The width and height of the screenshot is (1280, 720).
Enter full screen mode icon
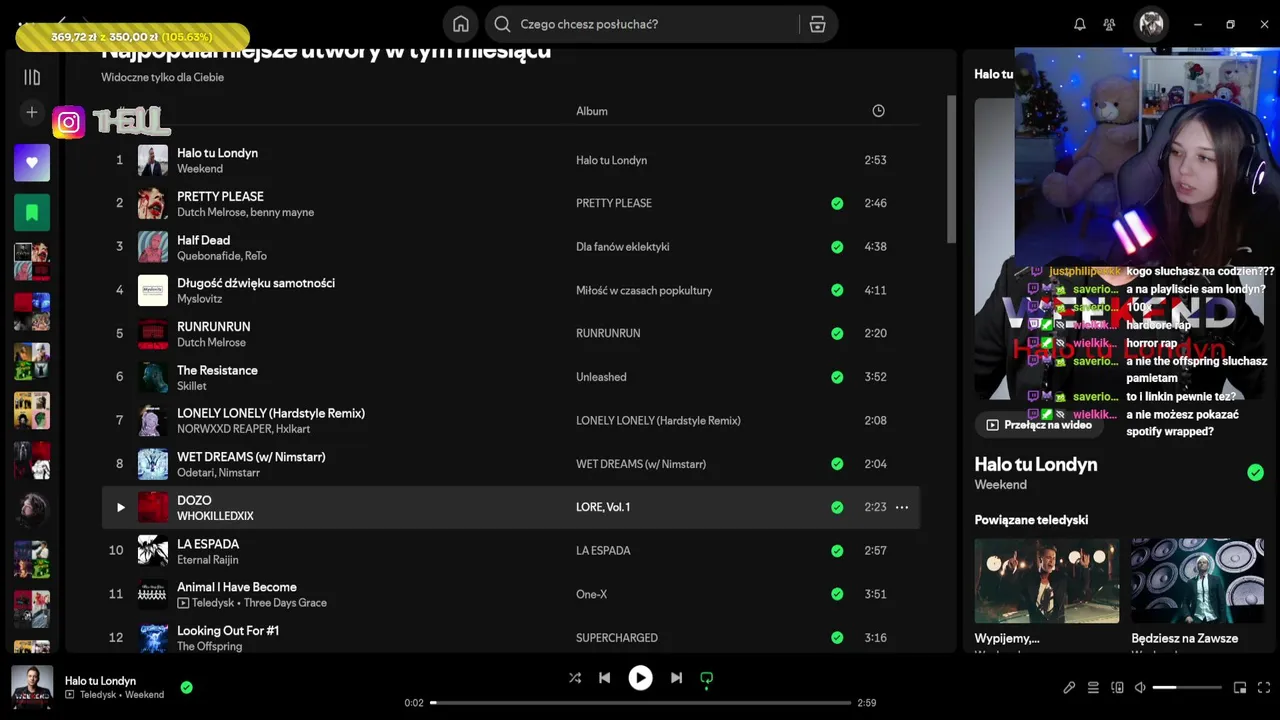click(1264, 688)
